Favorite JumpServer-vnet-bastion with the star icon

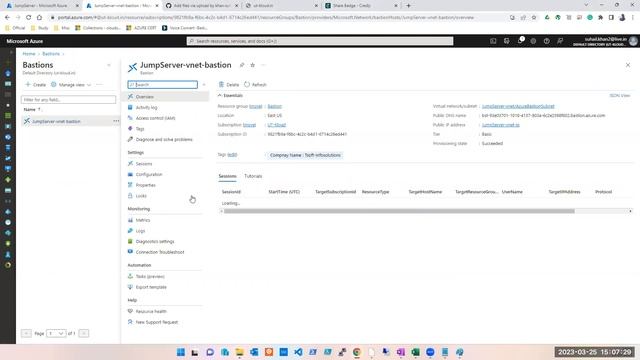point(253,65)
